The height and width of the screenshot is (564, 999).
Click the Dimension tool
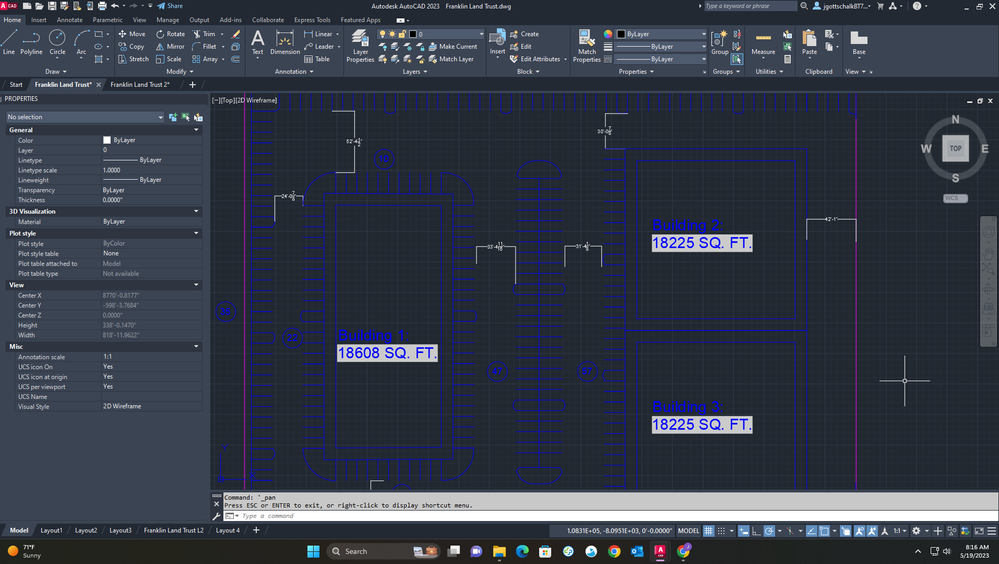pos(285,42)
